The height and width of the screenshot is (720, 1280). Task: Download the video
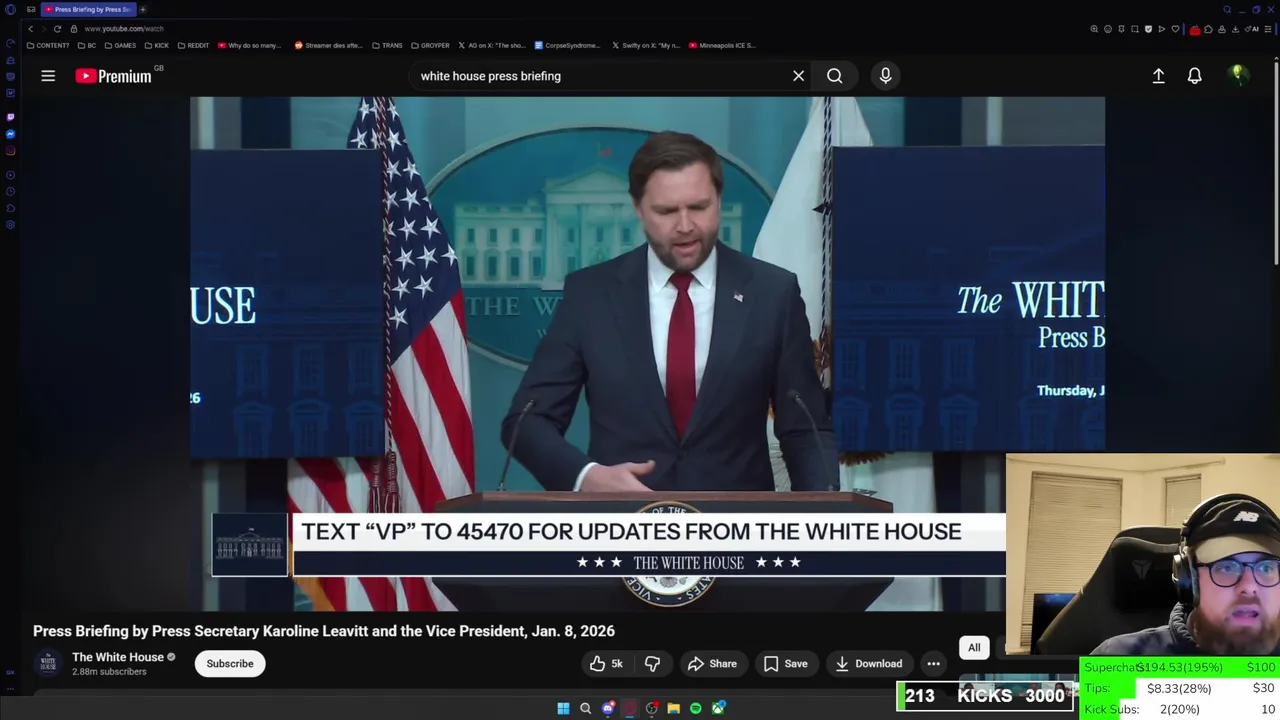[x=868, y=663]
